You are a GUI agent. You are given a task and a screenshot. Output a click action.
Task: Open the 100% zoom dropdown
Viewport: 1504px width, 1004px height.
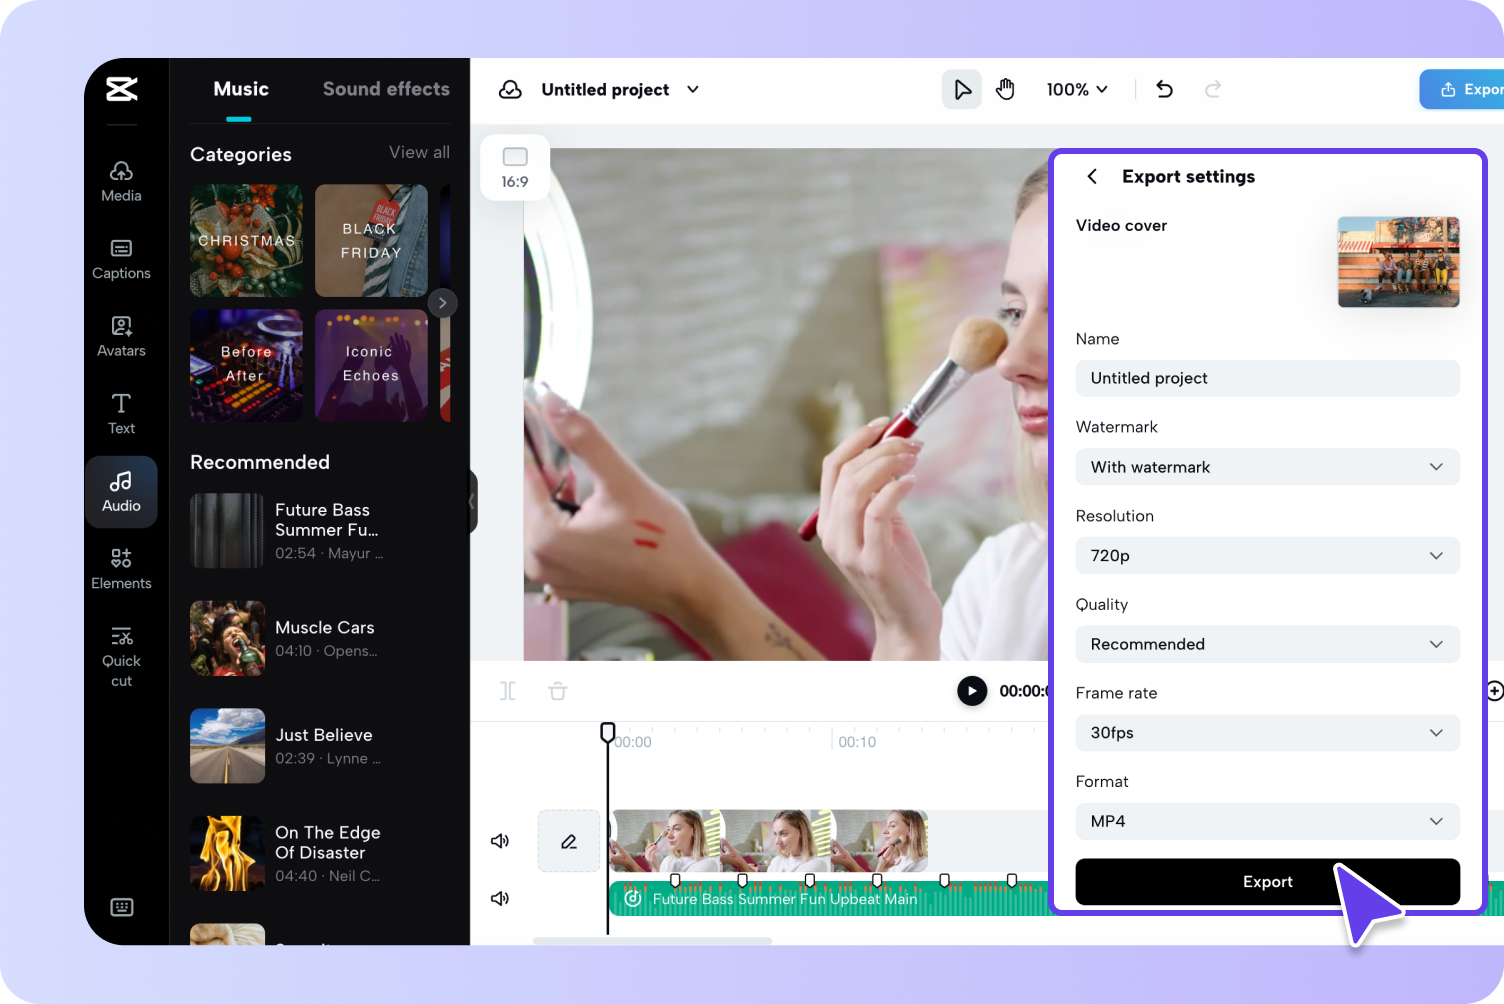pyautogui.click(x=1077, y=90)
